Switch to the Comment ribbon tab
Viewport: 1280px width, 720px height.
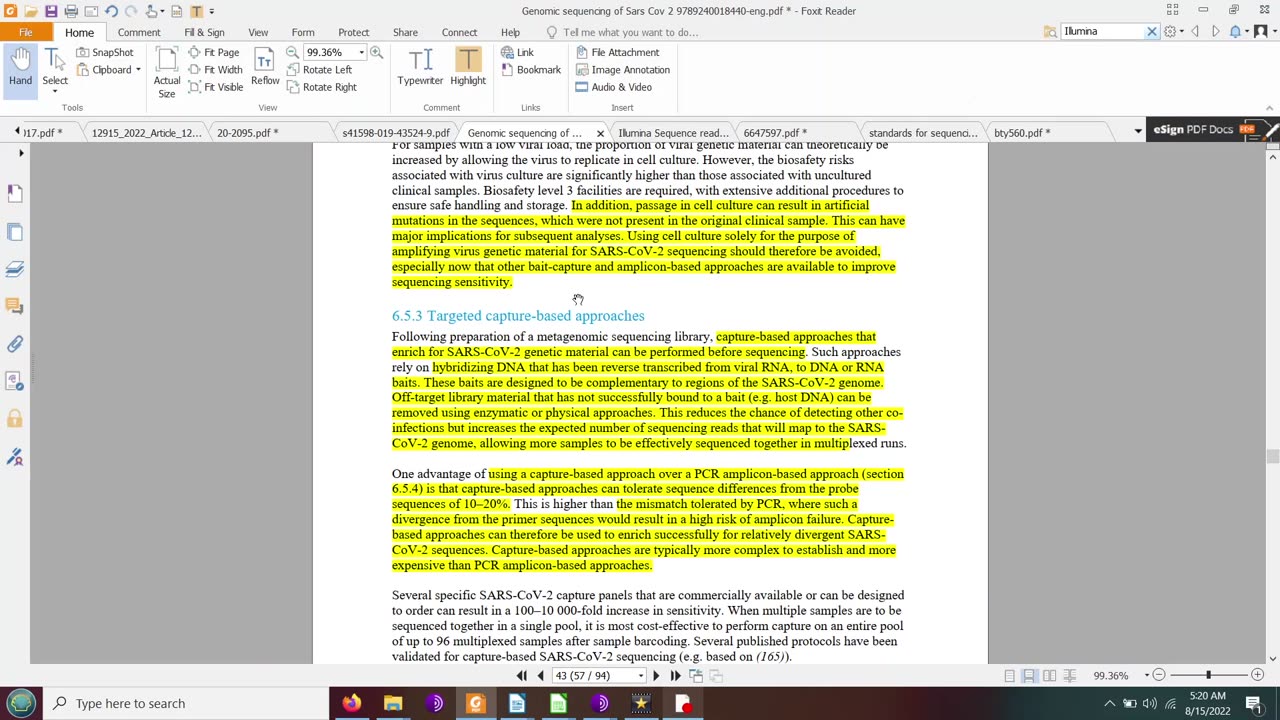139,32
